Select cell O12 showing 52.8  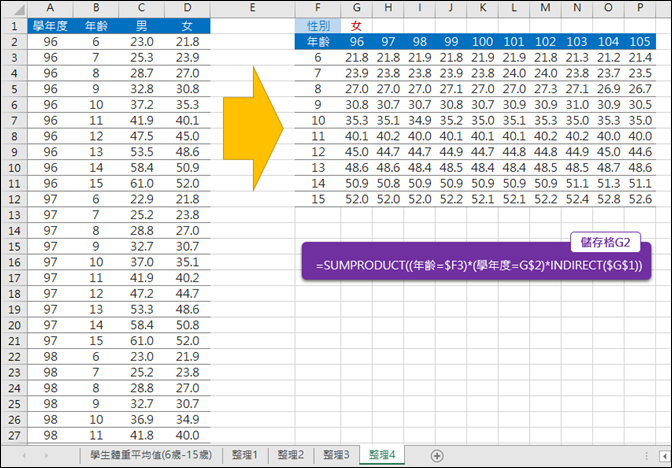609,199
